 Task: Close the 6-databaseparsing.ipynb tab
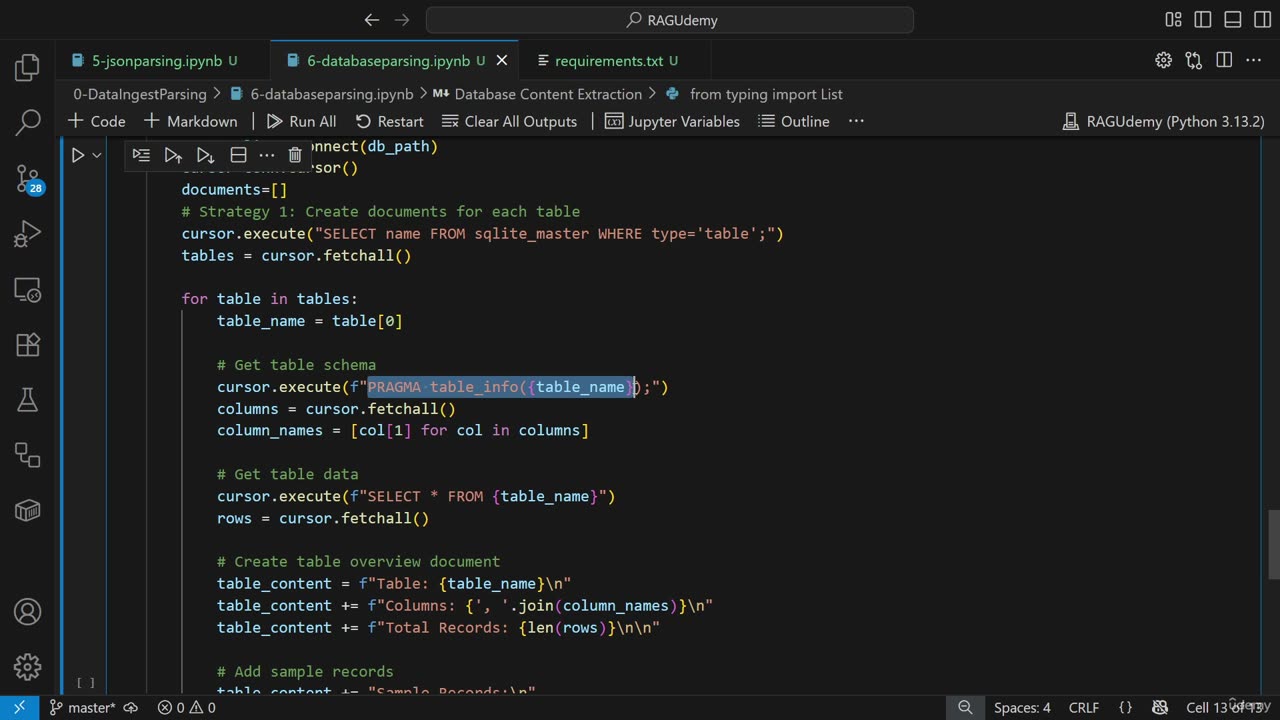[x=502, y=61]
